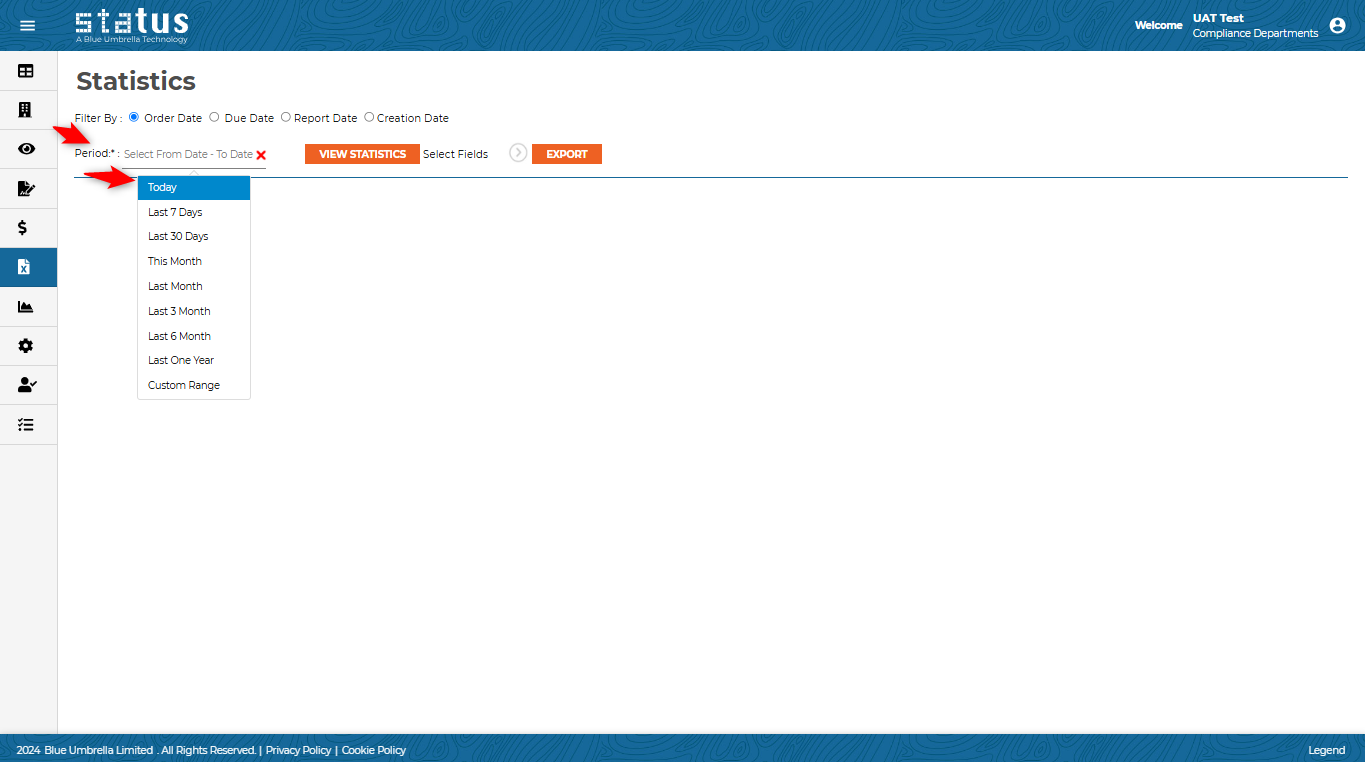Clear period with the red X icon

(x=261, y=155)
